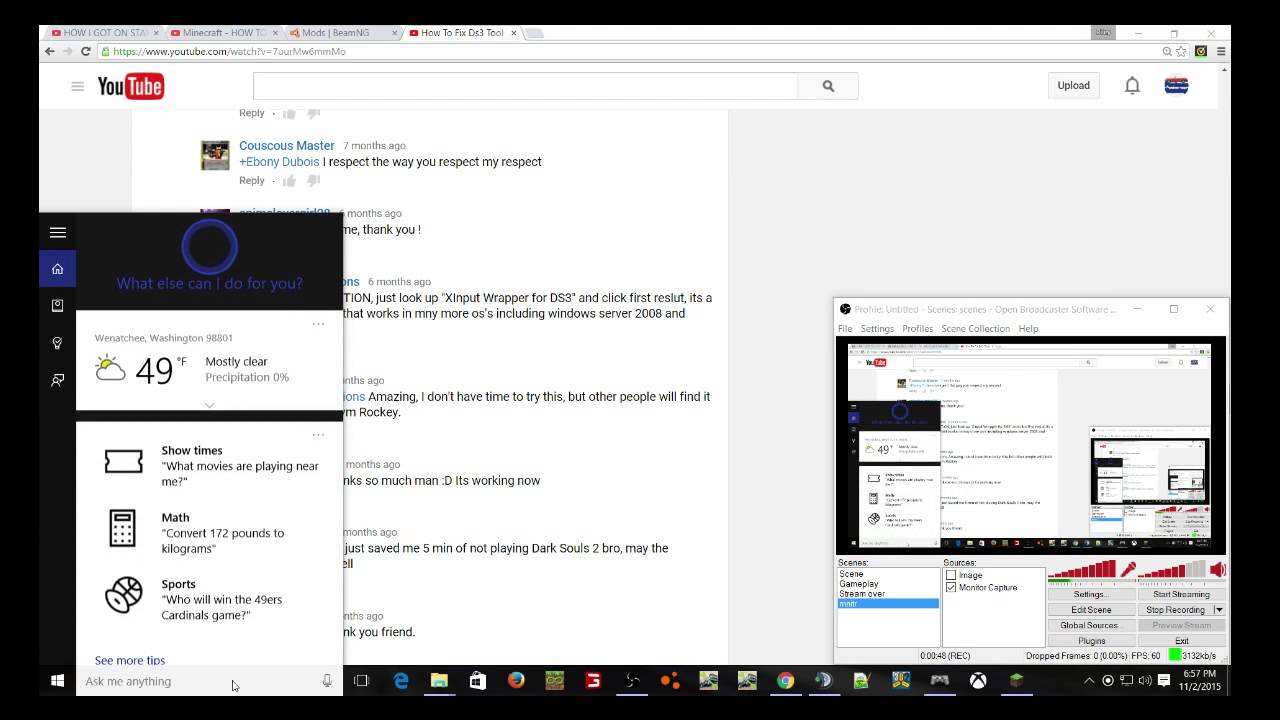Image resolution: width=1280 pixels, height=720 pixels.
Task: Open the OBS Help menu
Action: (1028, 328)
